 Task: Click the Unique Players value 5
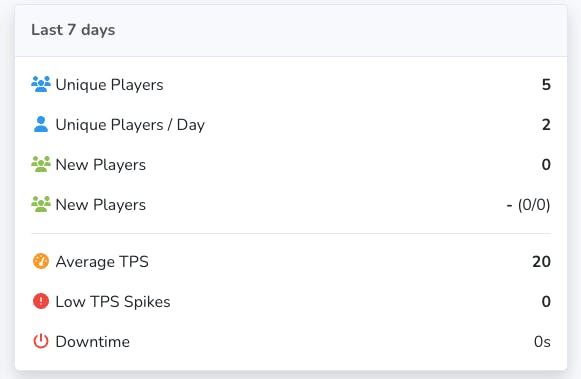[x=546, y=84]
